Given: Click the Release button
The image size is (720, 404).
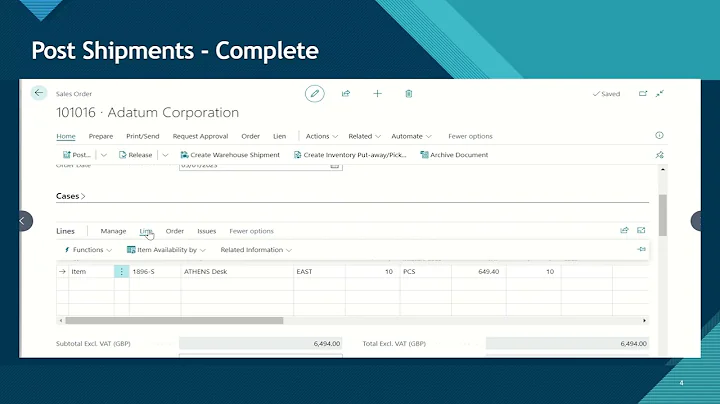Looking at the screenshot, I should click(x=135, y=155).
